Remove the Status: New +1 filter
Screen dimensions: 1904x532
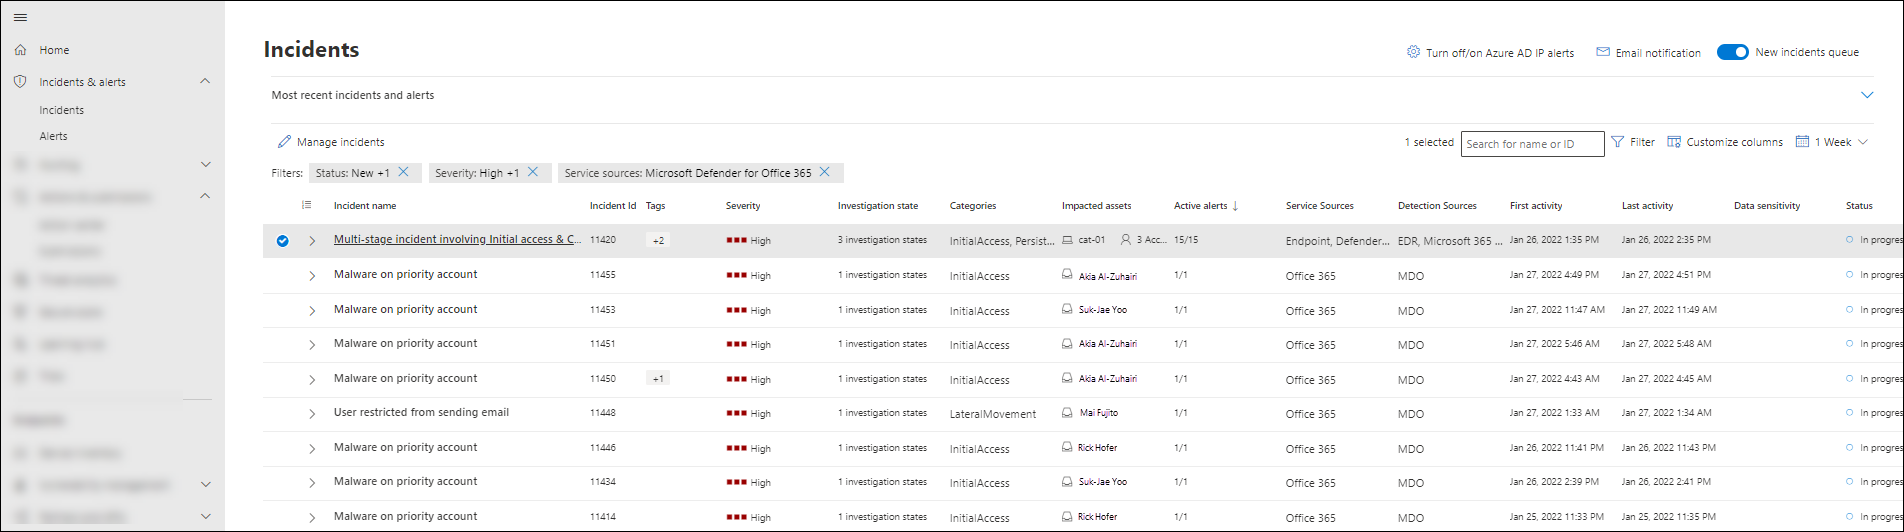tap(403, 172)
